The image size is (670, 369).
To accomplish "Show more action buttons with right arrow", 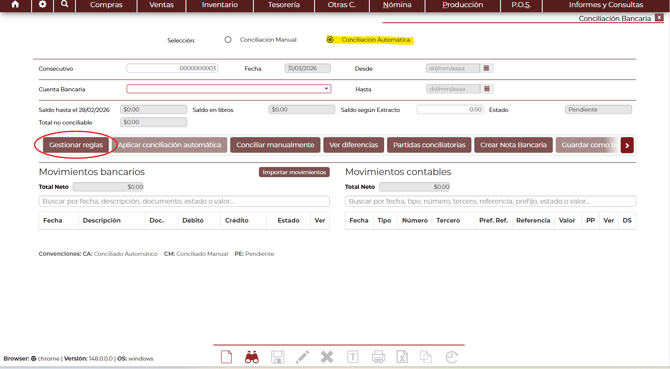I will 627,145.
